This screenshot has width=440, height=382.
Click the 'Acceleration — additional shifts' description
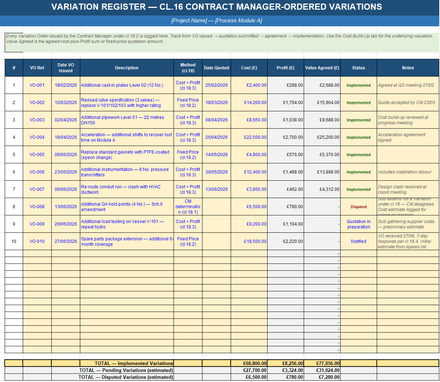point(127,137)
